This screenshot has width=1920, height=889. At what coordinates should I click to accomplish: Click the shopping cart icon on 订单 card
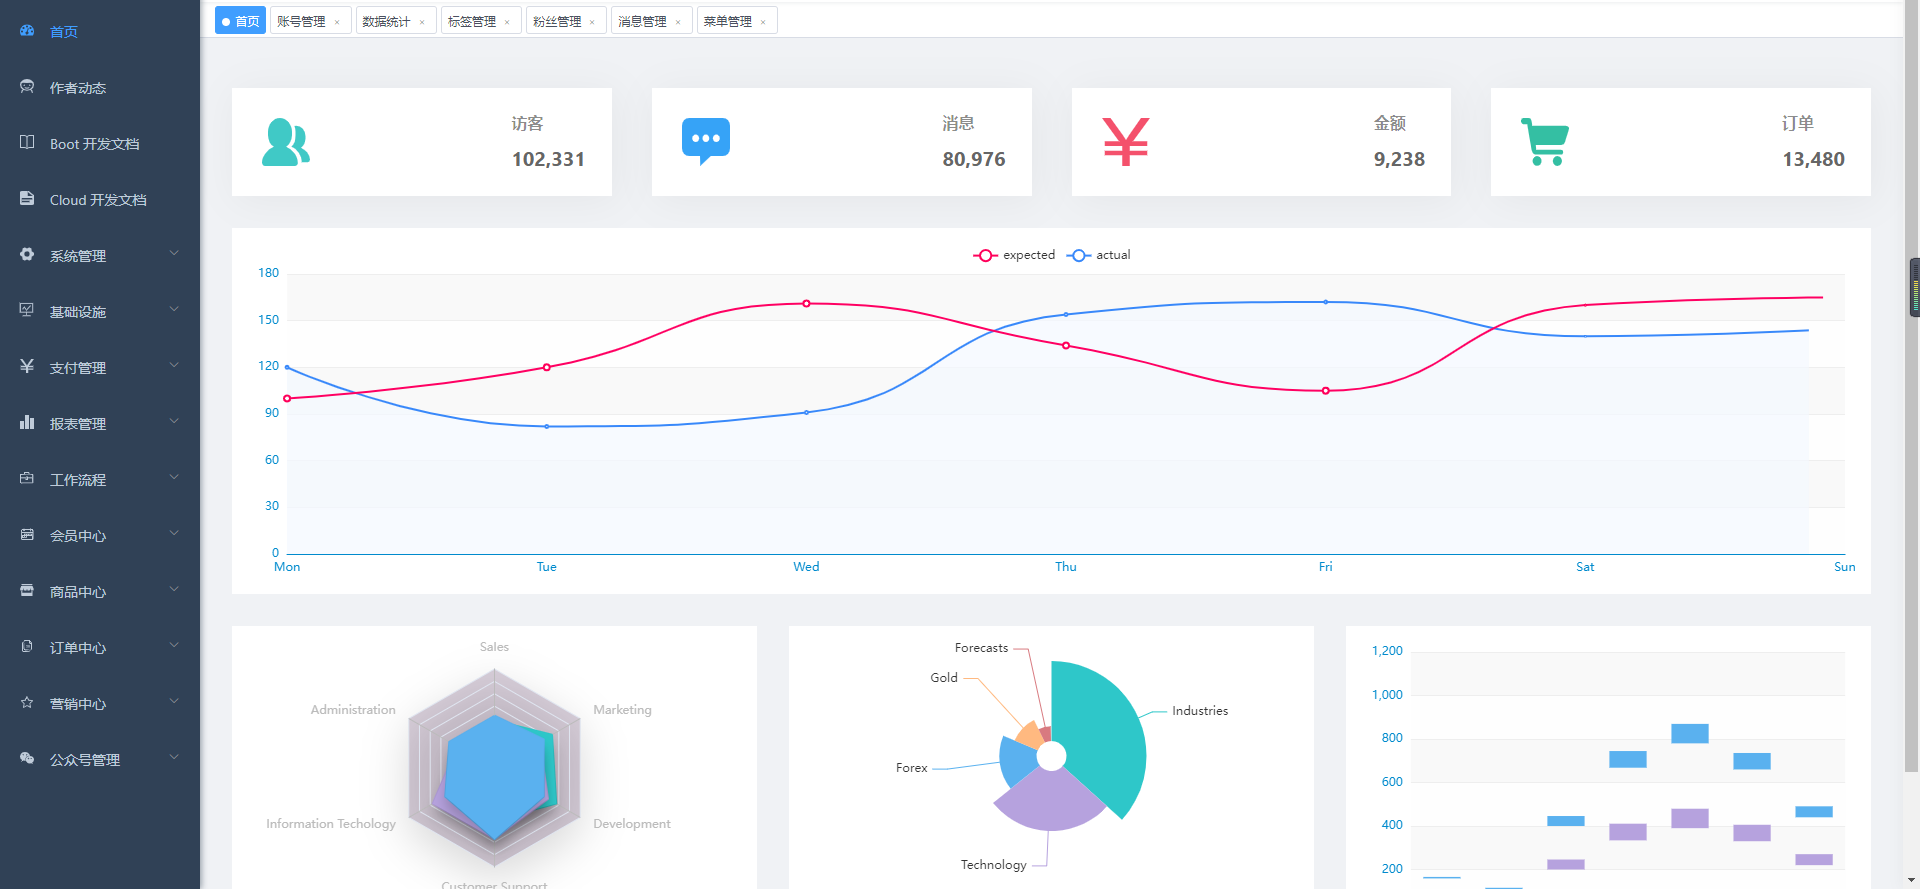click(1545, 142)
